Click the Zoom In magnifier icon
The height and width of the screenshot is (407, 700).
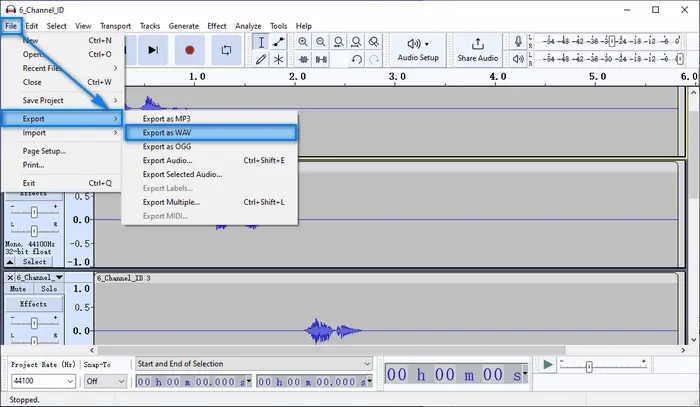point(301,42)
